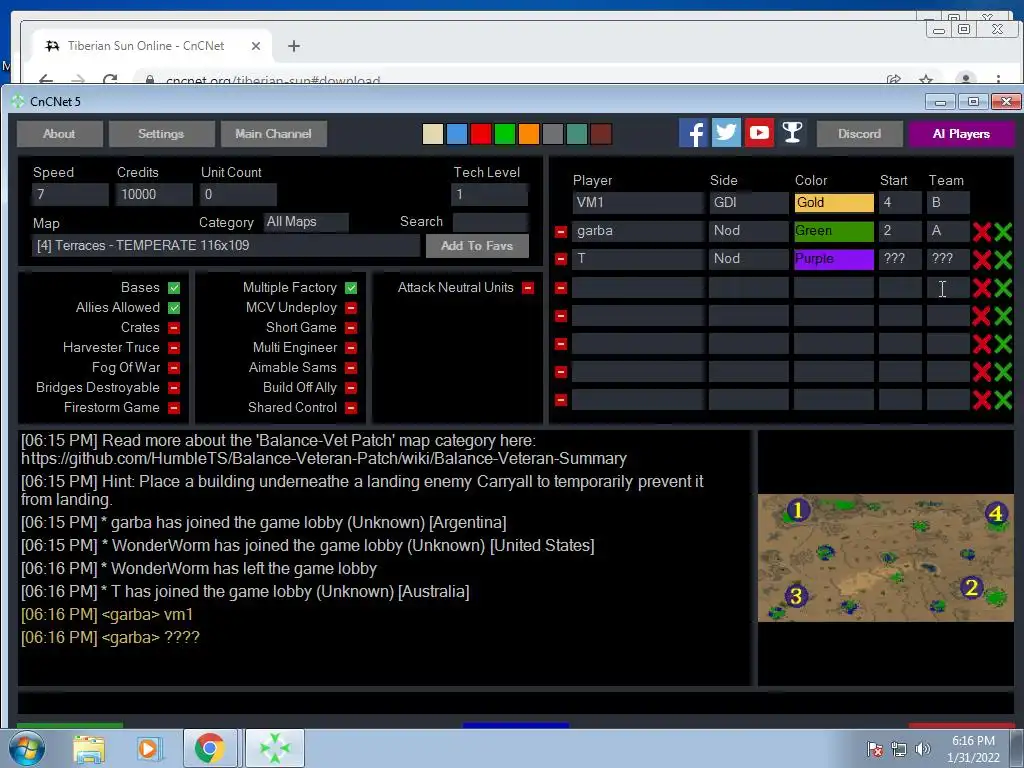Image resolution: width=1024 pixels, height=768 pixels.
Task: Click the Chrome bookmark star icon
Action: pos(925,80)
